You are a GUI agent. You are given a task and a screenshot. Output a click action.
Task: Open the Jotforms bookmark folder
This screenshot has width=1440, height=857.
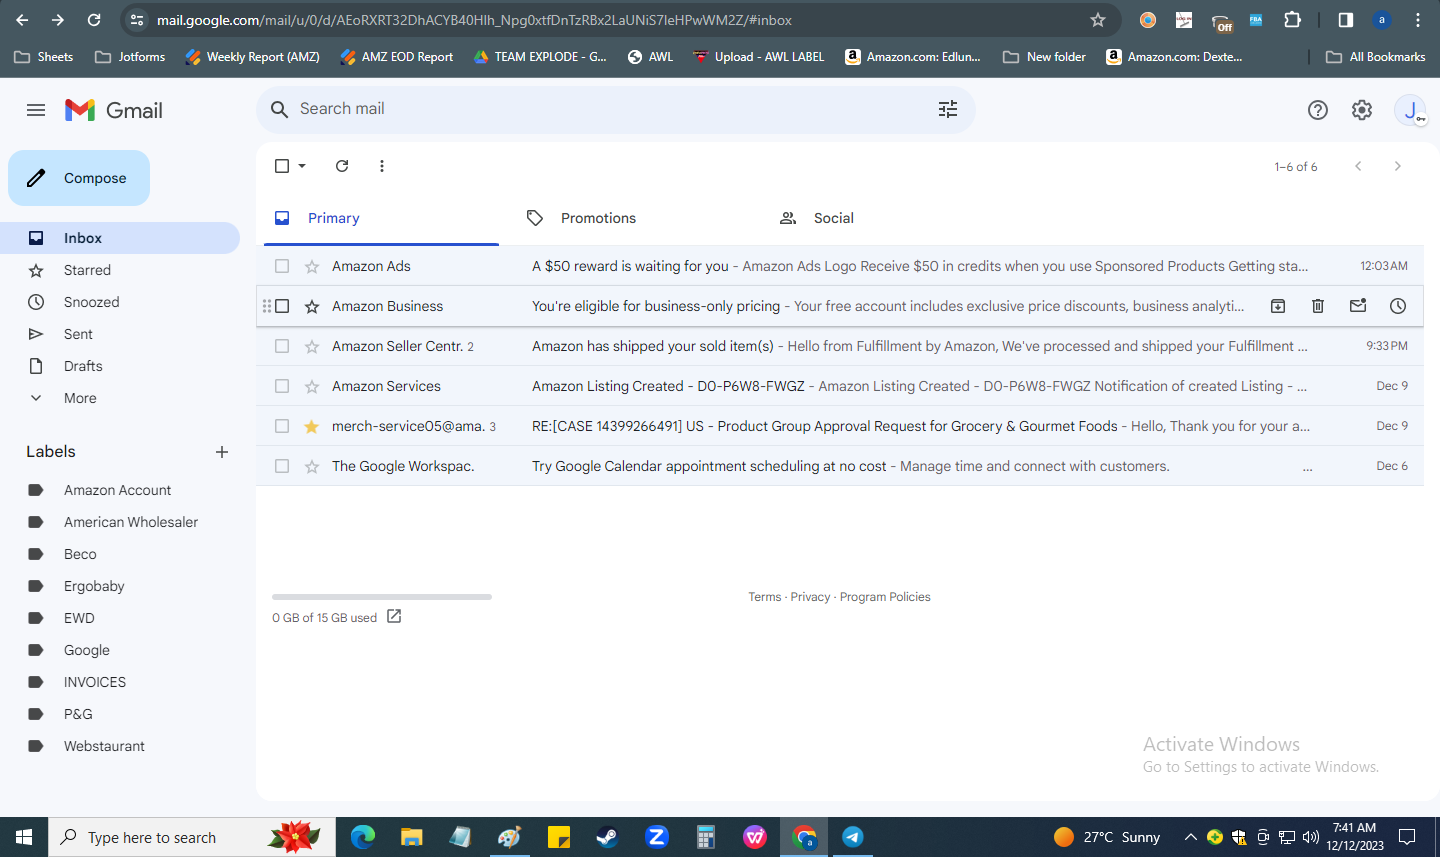click(x=130, y=57)
